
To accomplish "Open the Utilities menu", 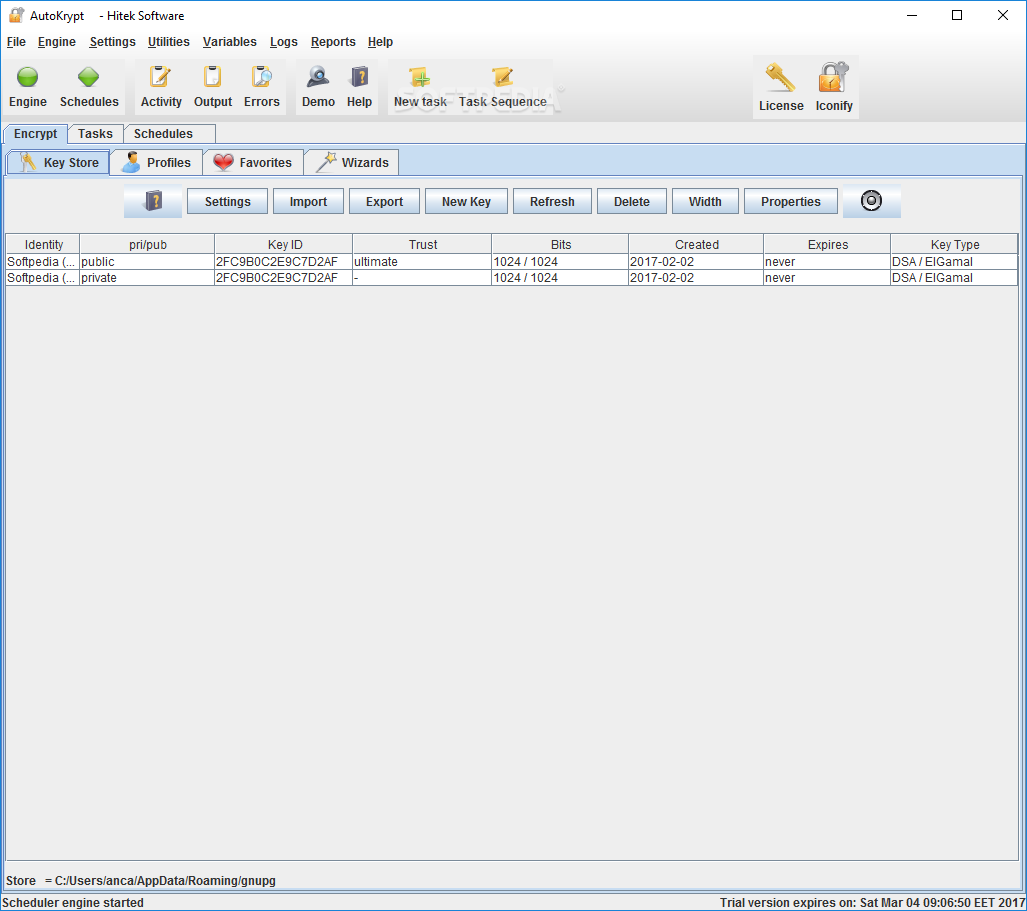I will pyautogui.click(x=168, y=42).
